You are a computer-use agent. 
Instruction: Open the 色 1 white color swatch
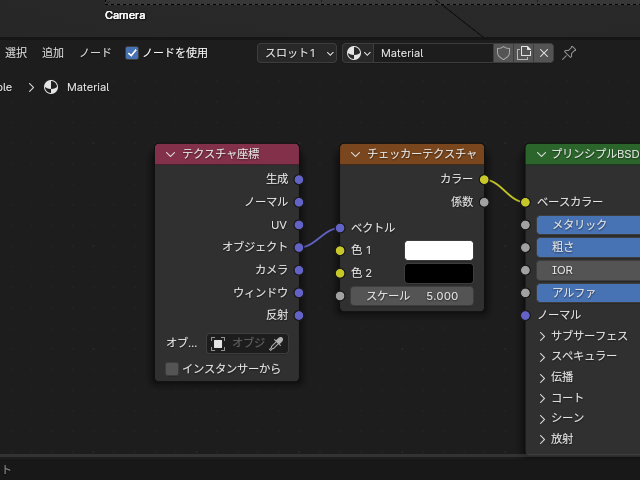(x=439, y=250)
